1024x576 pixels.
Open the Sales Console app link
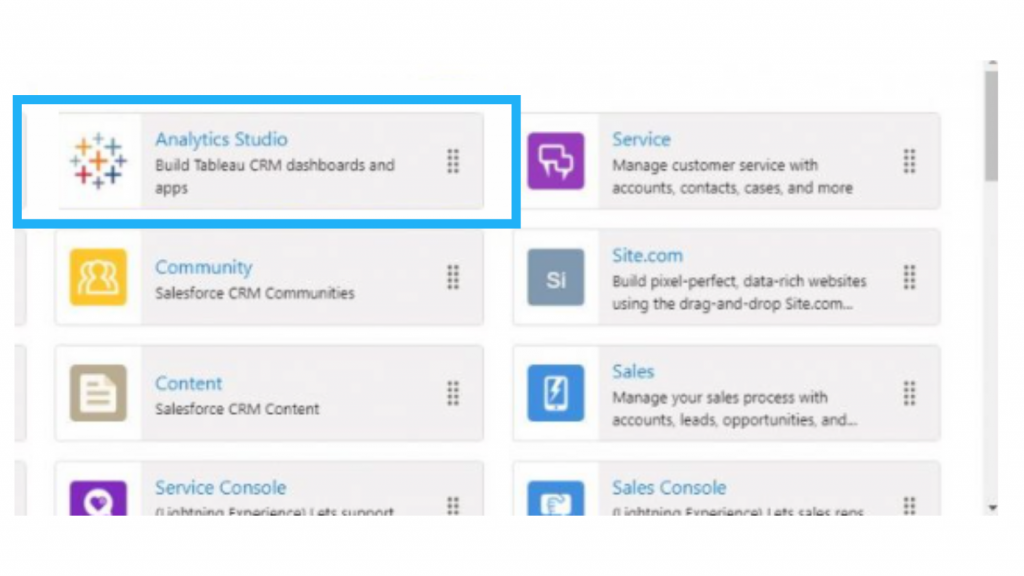(669, 488)
